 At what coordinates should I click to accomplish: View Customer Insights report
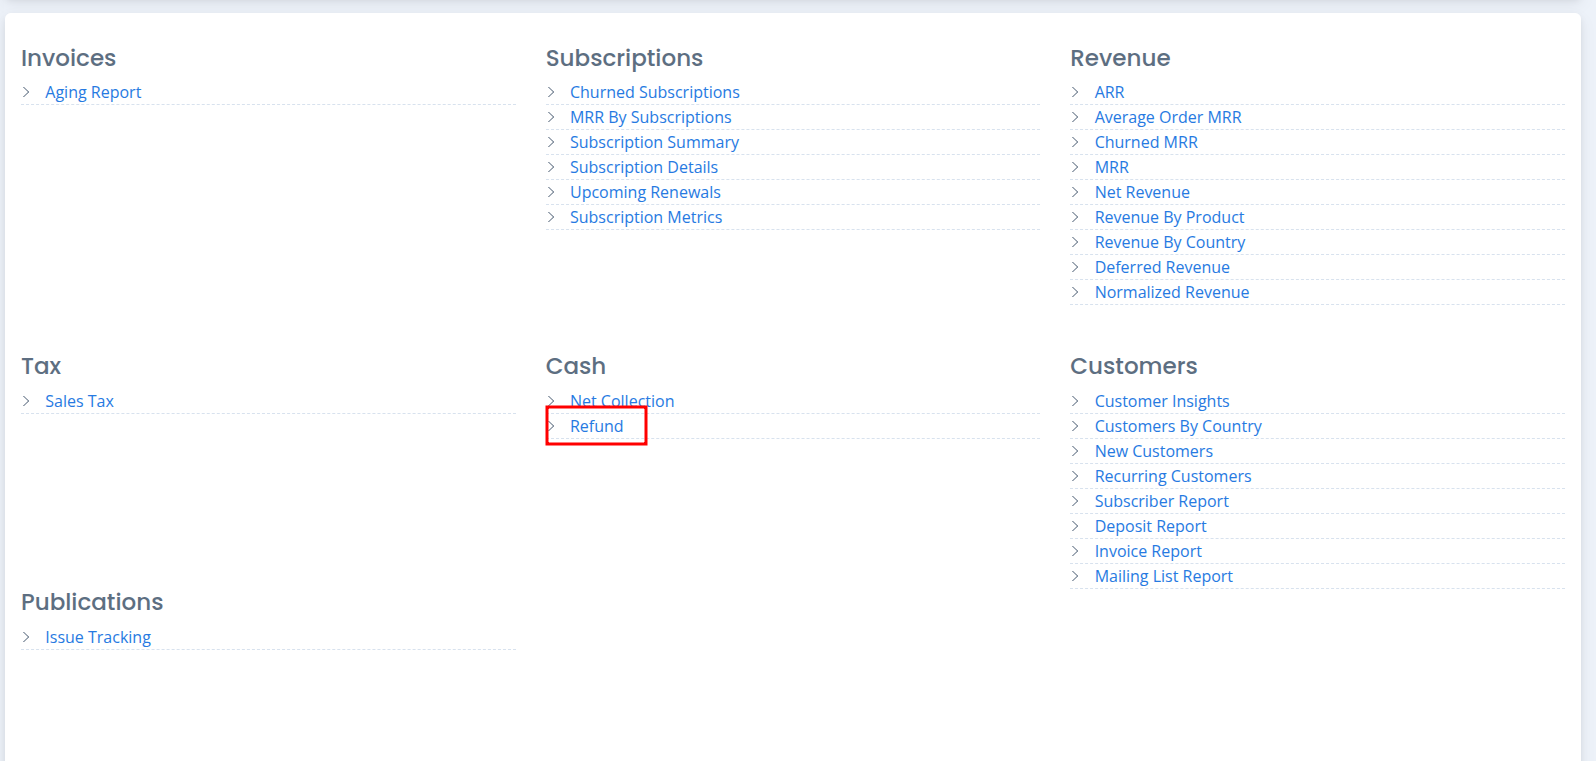[1162, 401]
